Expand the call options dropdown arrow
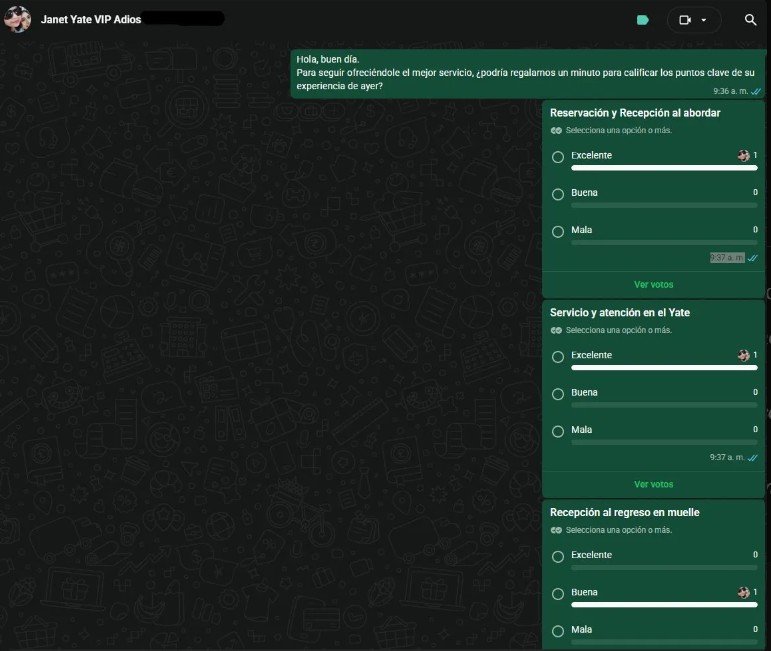This screenshot has width=771, height=651. tap(704, 20)
